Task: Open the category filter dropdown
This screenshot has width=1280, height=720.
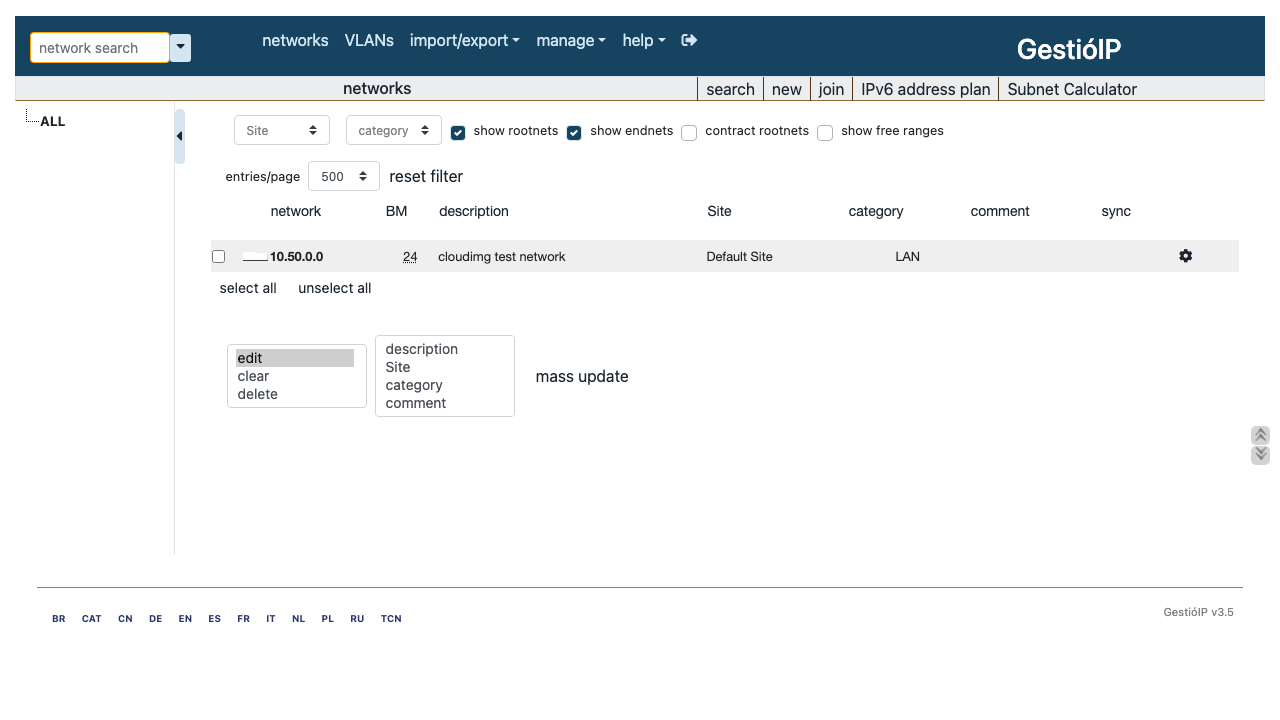Action: pyautogui.click(x=394, y=131)
